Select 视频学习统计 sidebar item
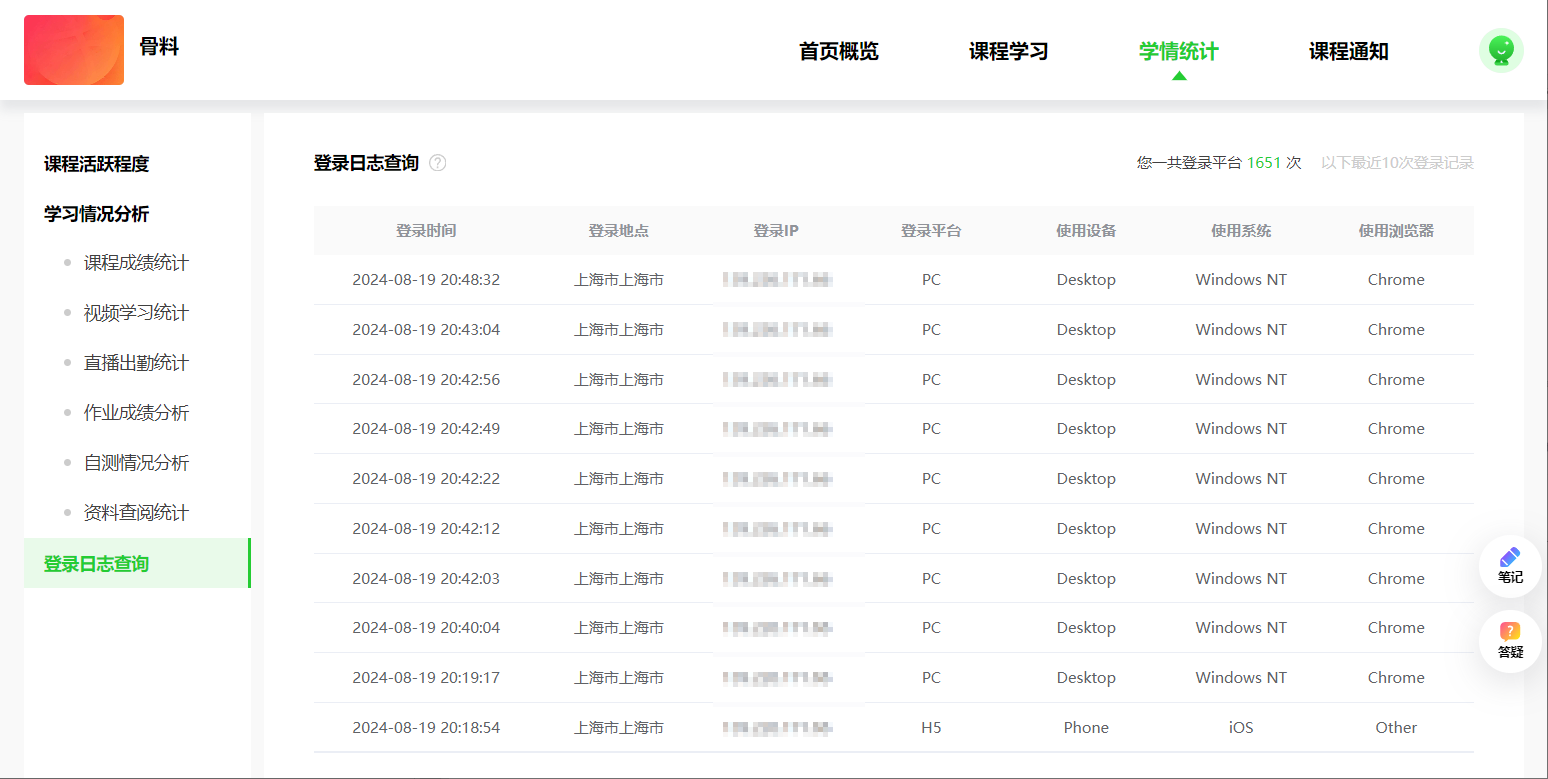The image size is (1548, 779). point(136,313)
